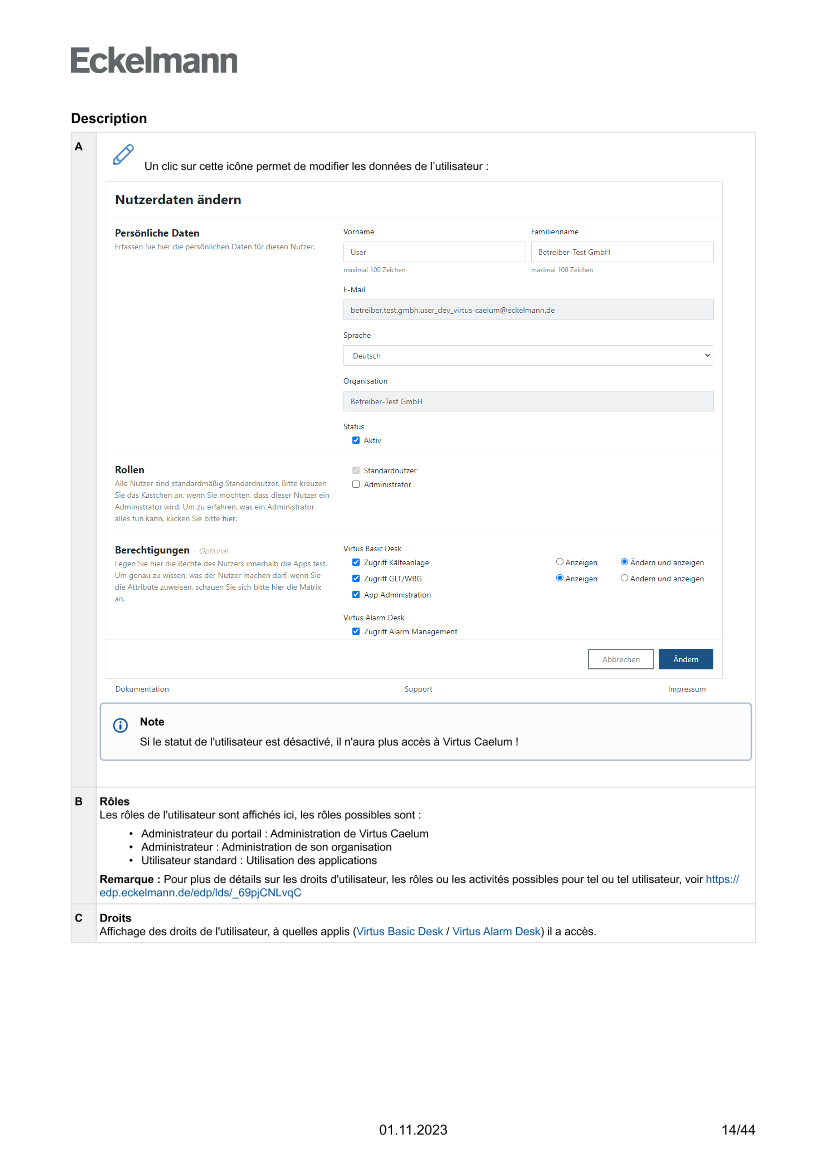Image resolution: width=827 pixels, height=1169 pixels.
Task: Select Anzeigen radio for Kälteanlage
Action: 560,562
